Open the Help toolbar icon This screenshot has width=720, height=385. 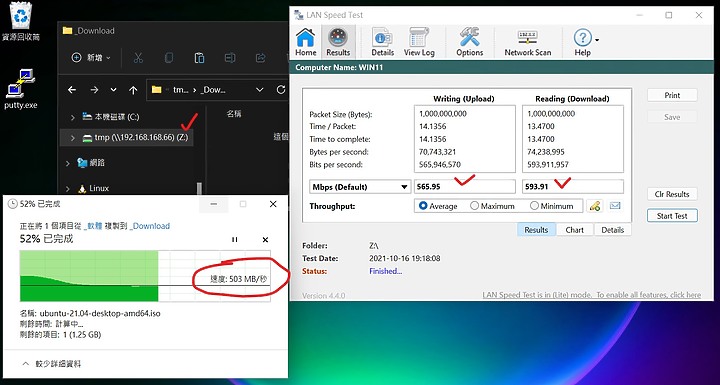pyautogui.click(x=582, y=41)
